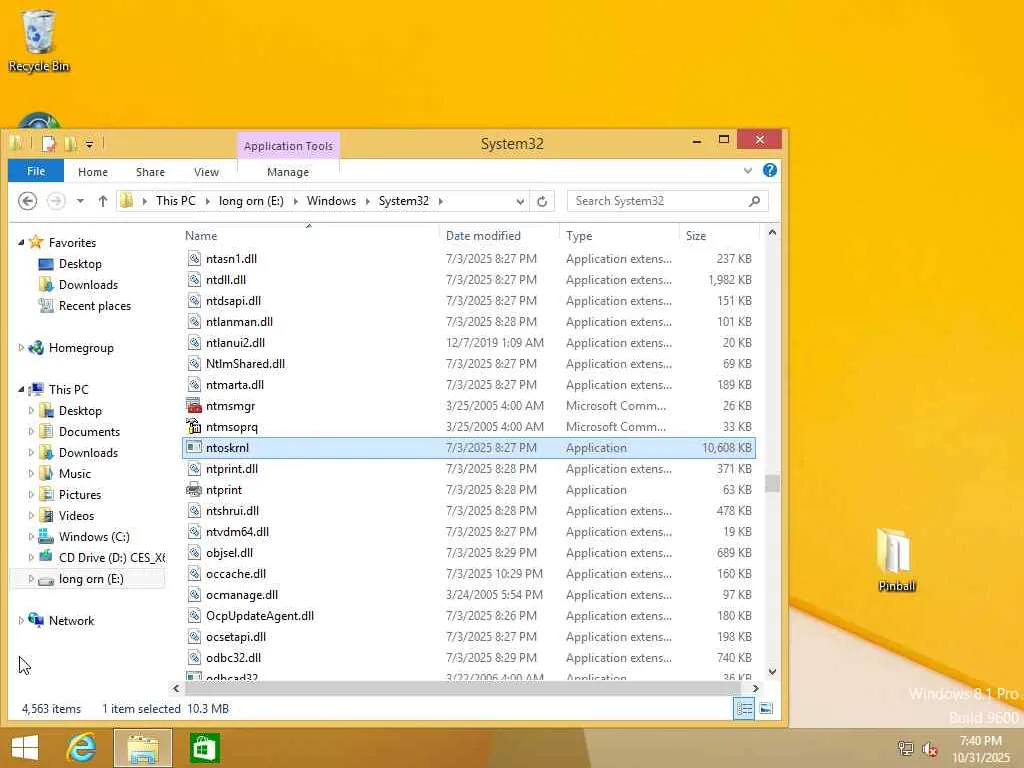Click File Explorer taskbar button

pos(143,748)
